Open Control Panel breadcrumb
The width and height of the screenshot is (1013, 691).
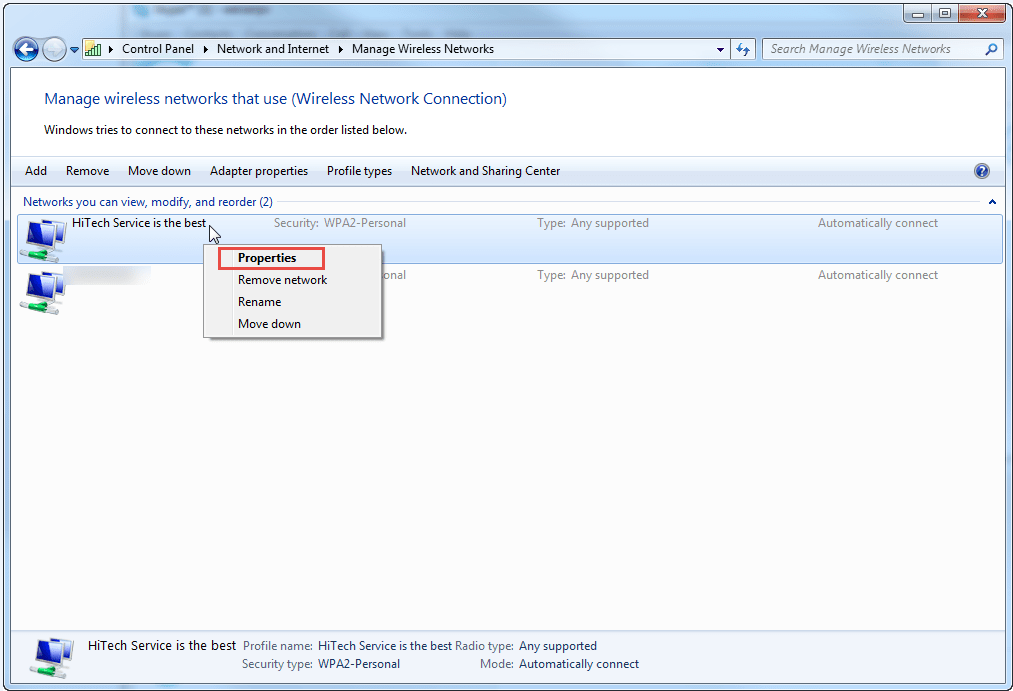pos(158,49)
